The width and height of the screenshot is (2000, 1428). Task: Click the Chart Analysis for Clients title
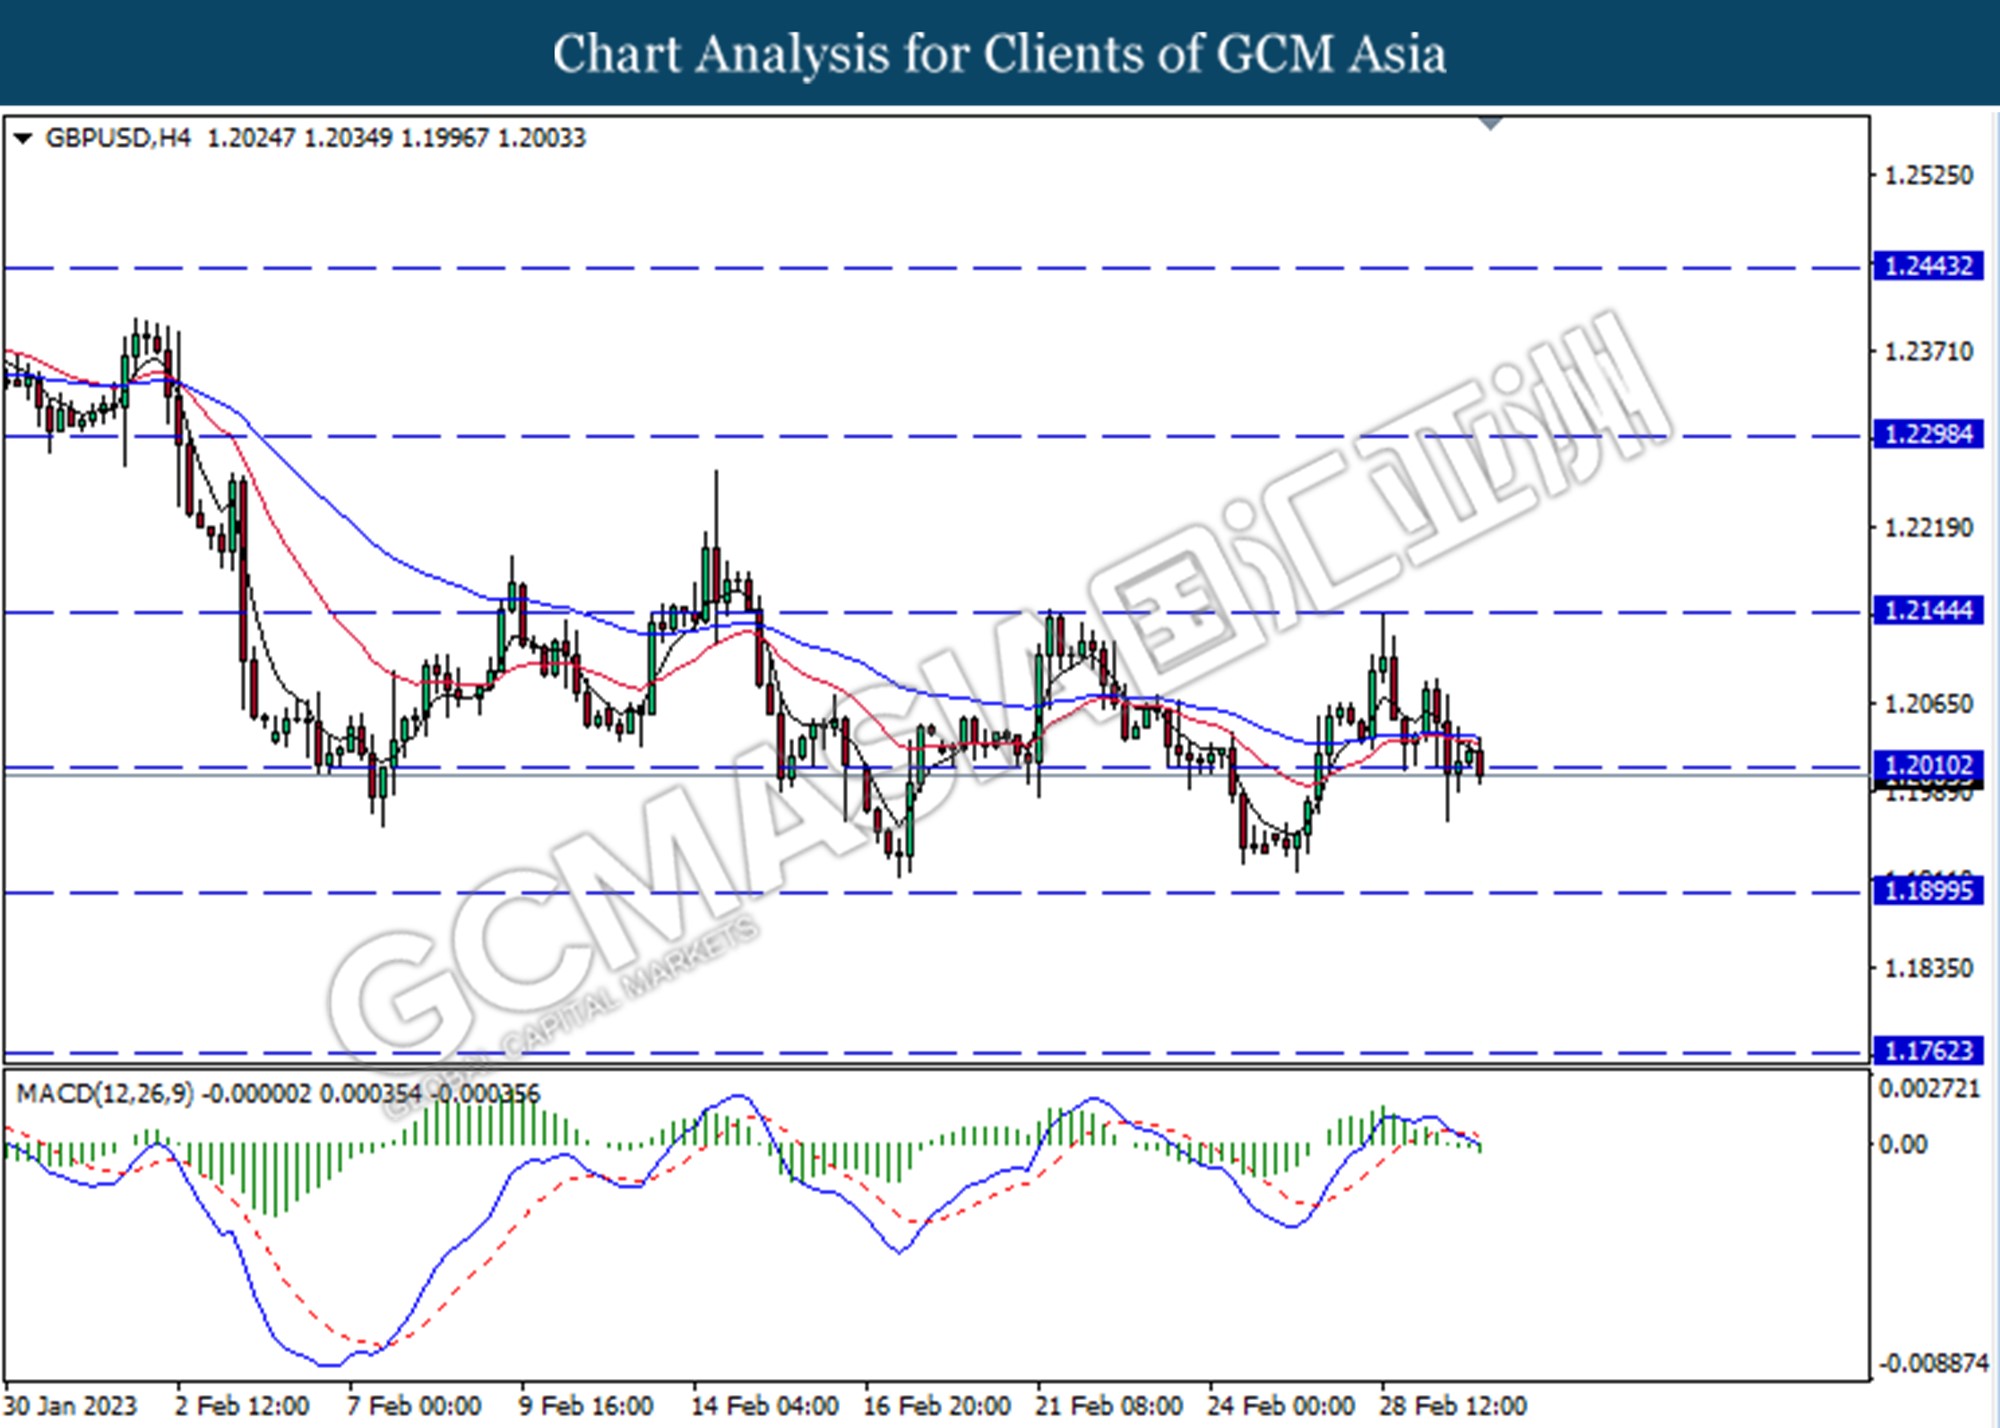coord(1000,54)
